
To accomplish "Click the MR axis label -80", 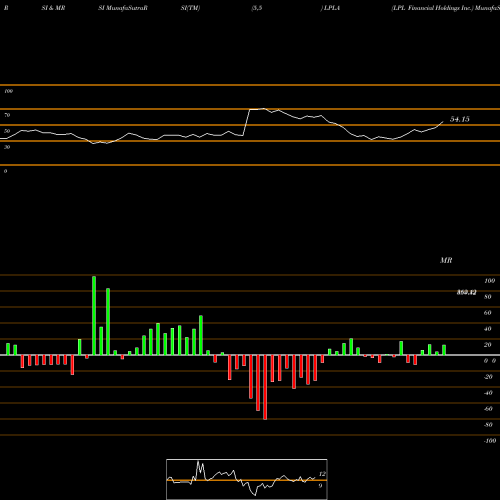I will [488, 425].
